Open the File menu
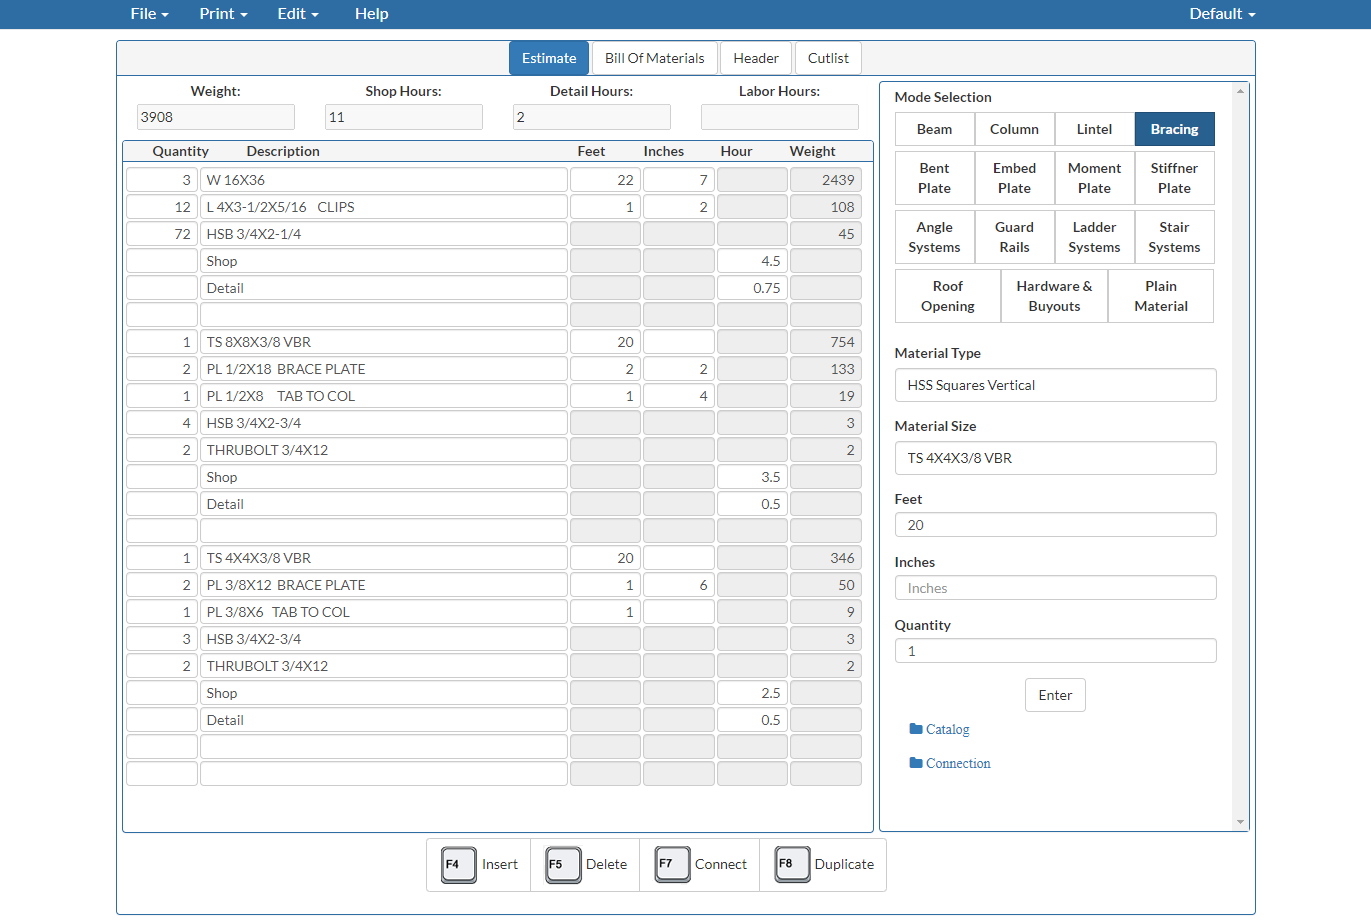The width and height of the screenshot is (1371, 922). point(149,14)
